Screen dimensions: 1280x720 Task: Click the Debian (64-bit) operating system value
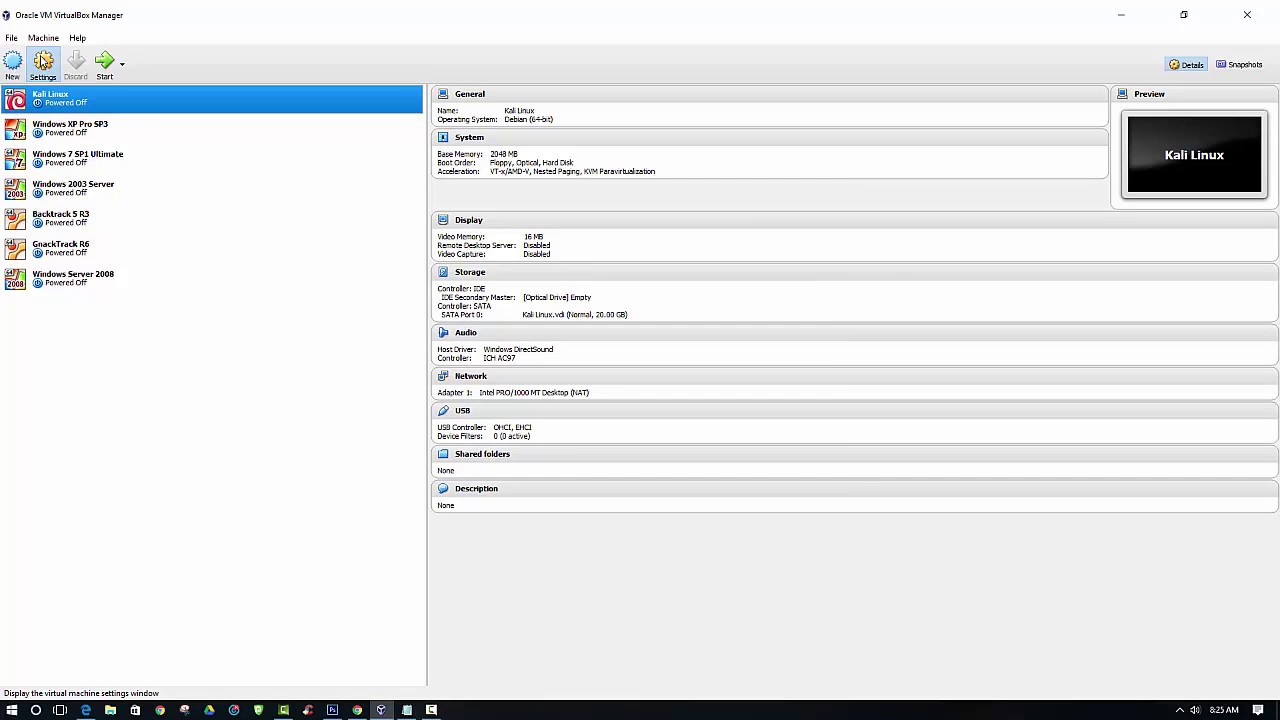[x=528, y=119]
